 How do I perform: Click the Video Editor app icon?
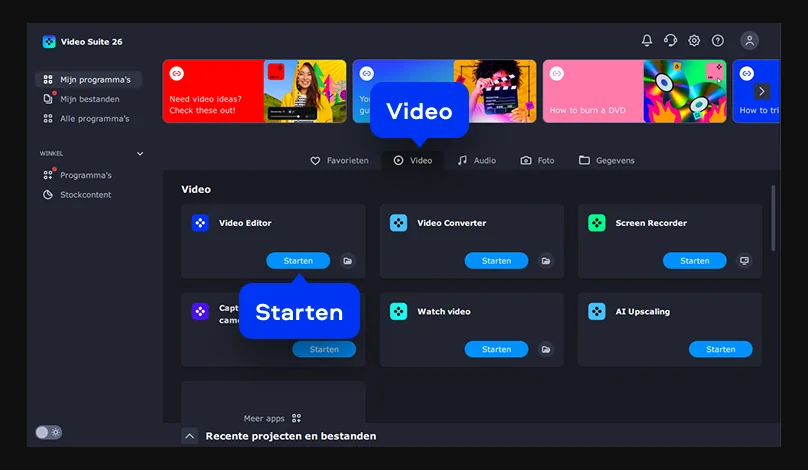200,223
